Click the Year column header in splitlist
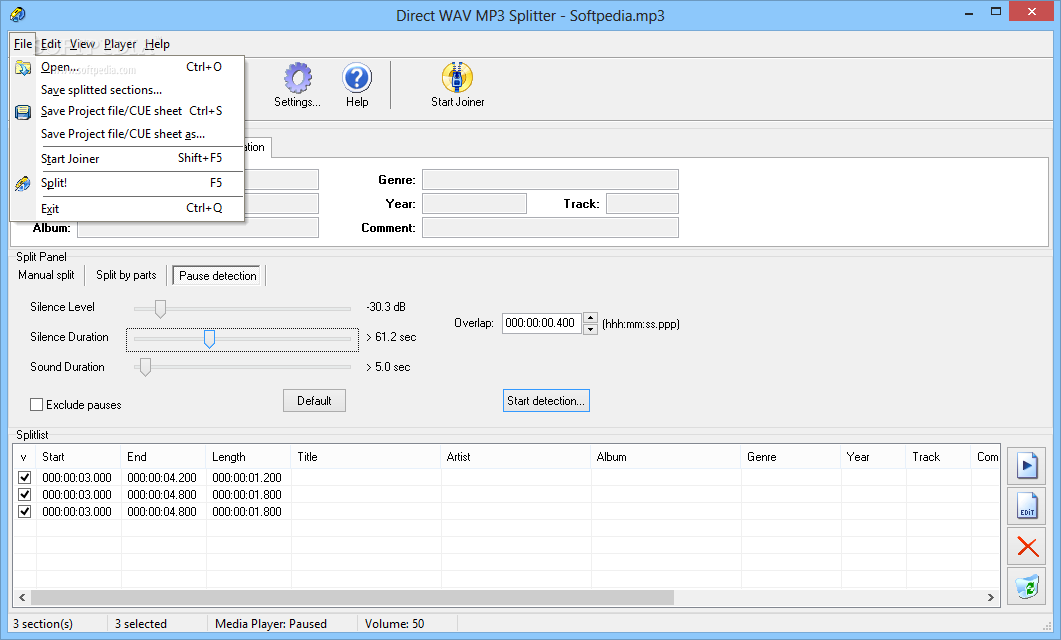 [x=874, y=457]
